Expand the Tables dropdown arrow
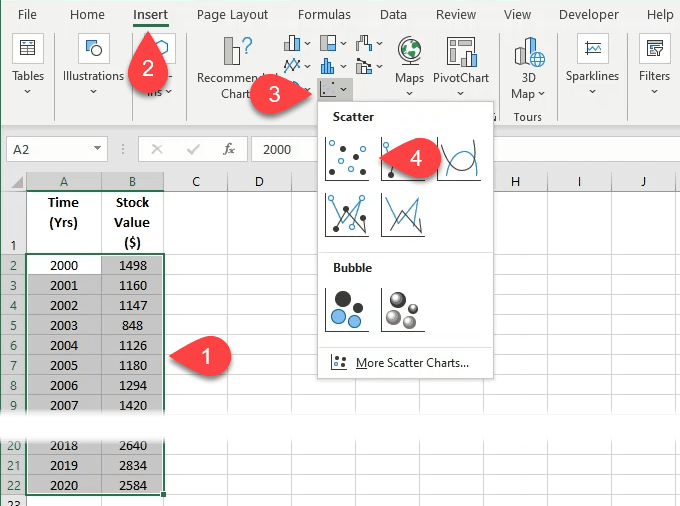 coord(27,91)
